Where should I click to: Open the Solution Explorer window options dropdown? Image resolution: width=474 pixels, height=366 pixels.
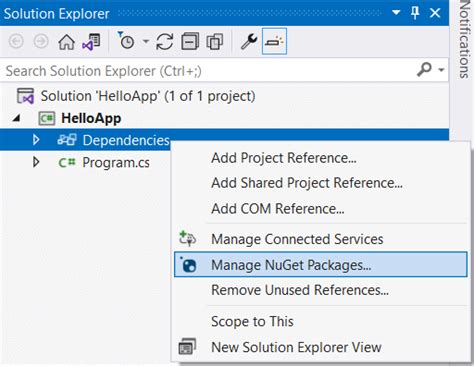396,13
